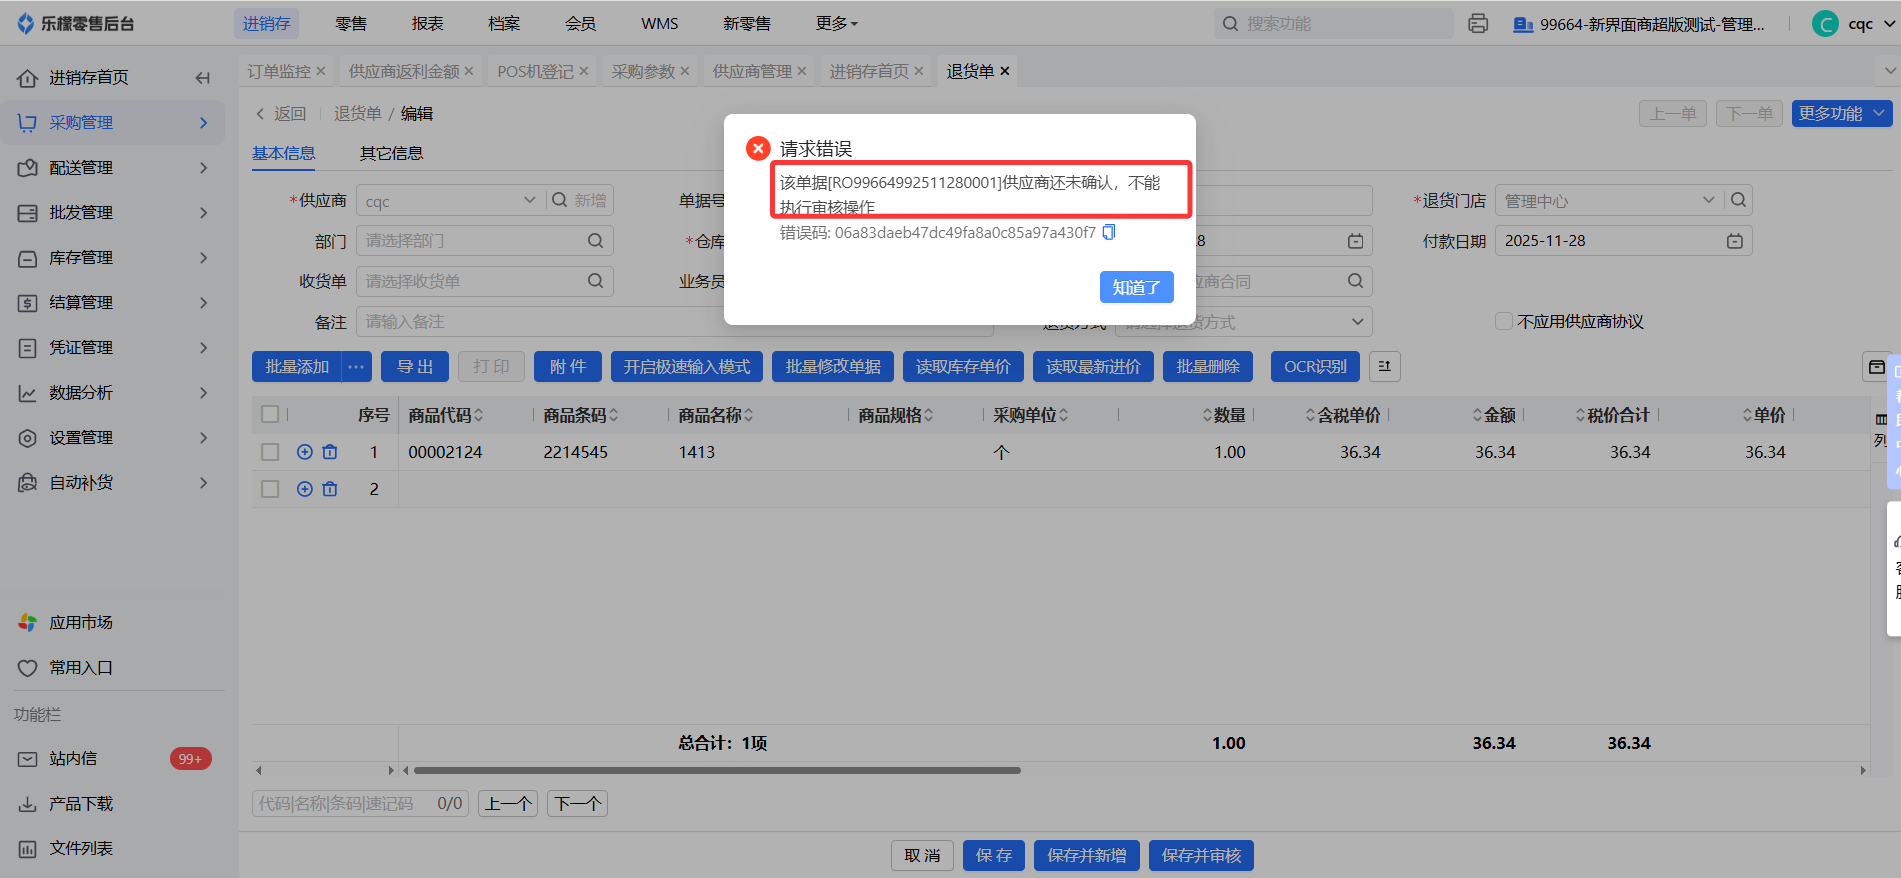
Task: Open the 报表 top menu
Action: pyautogui.click(x=427, y=24)
